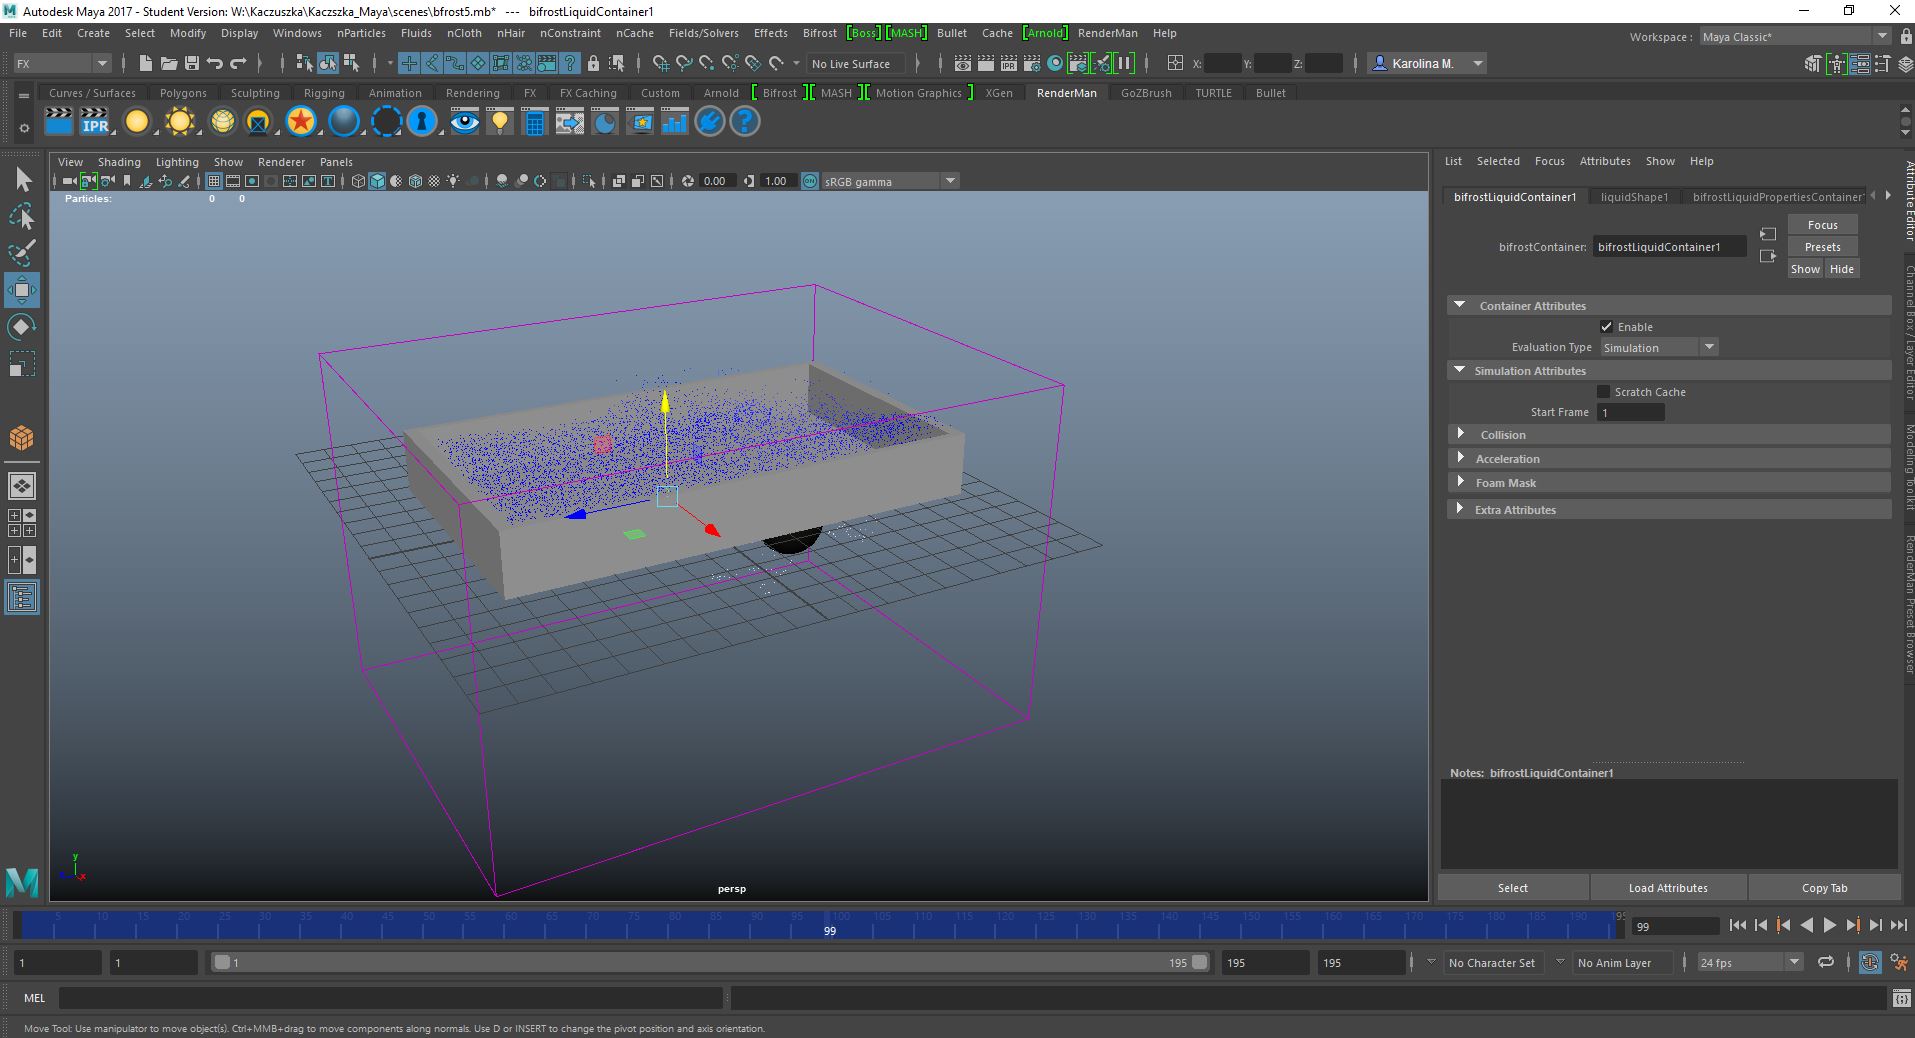This screenshot has width=1915, height=1038.
Task: Enable the Scratch Cache checkbox
Action: (1604, 391)
